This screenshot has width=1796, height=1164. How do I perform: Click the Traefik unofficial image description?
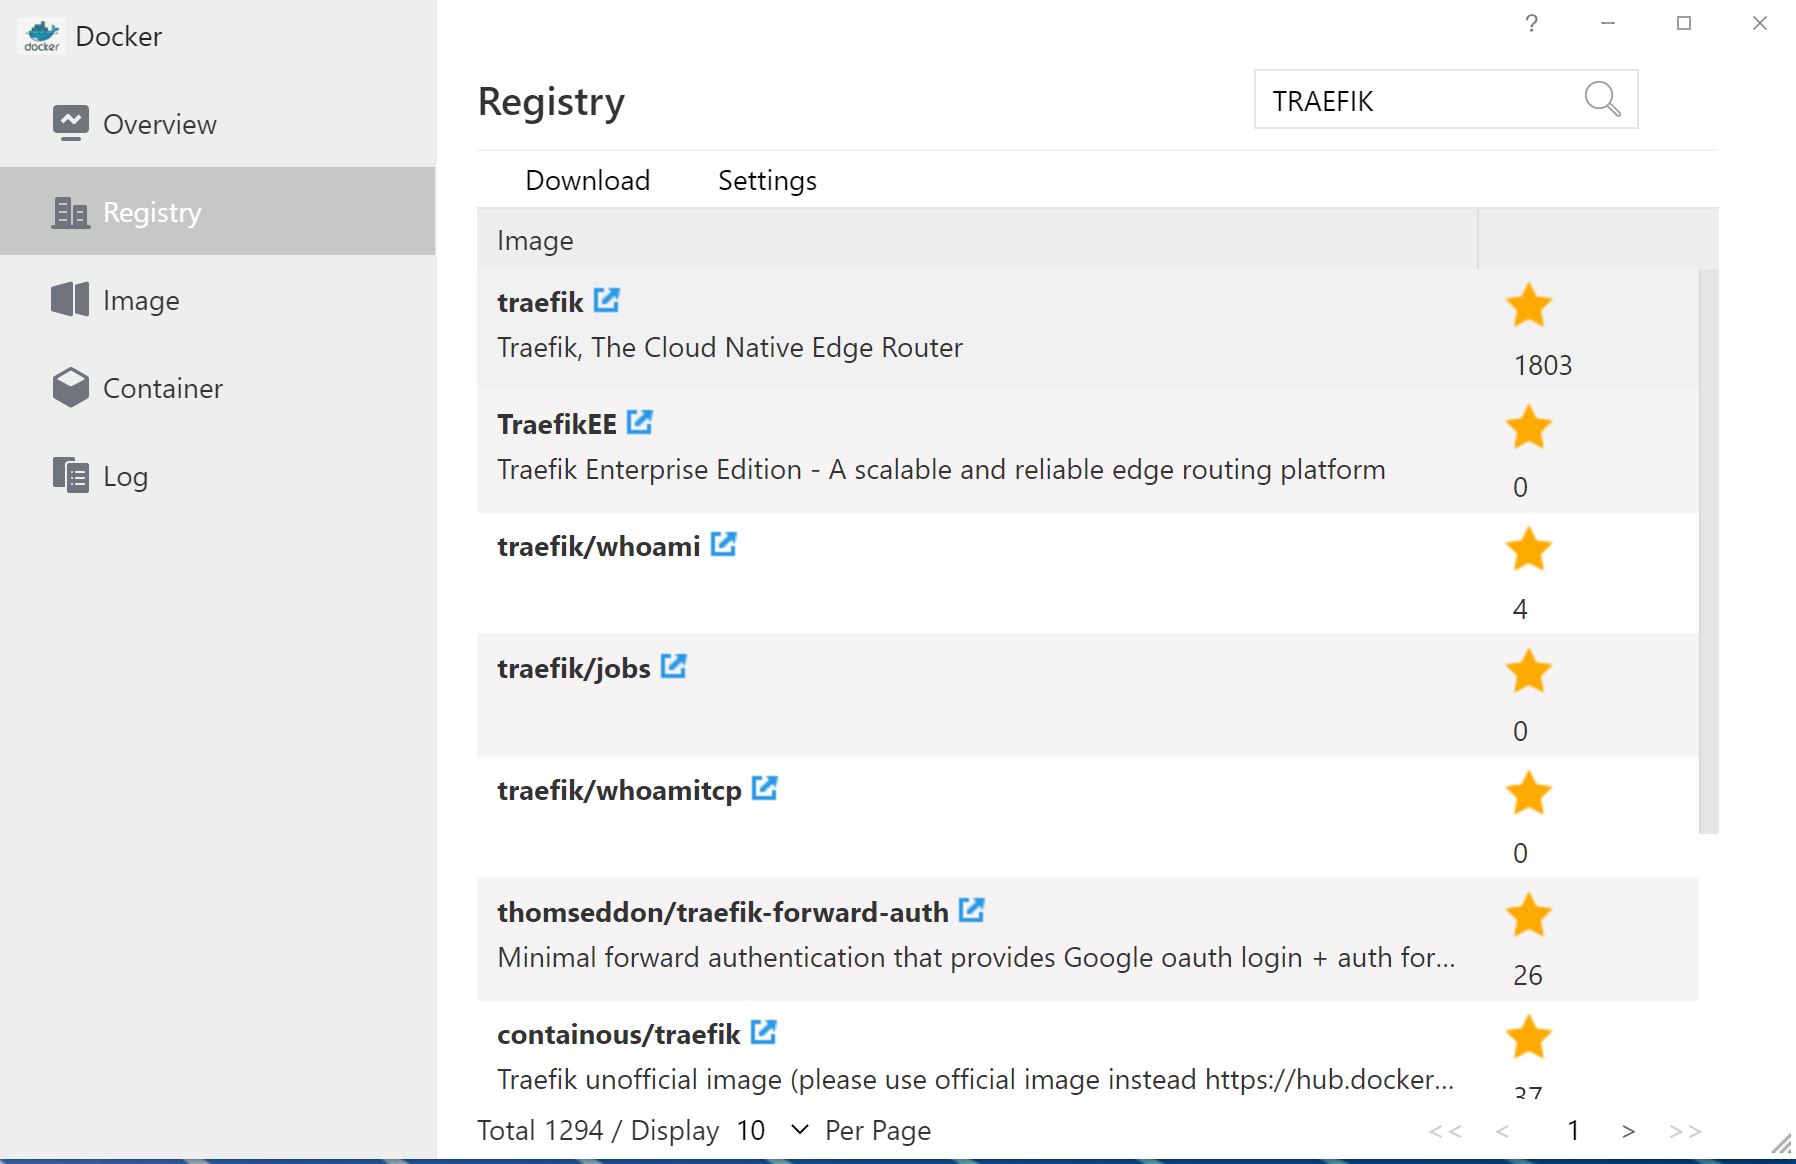(x=976, y=1079)
